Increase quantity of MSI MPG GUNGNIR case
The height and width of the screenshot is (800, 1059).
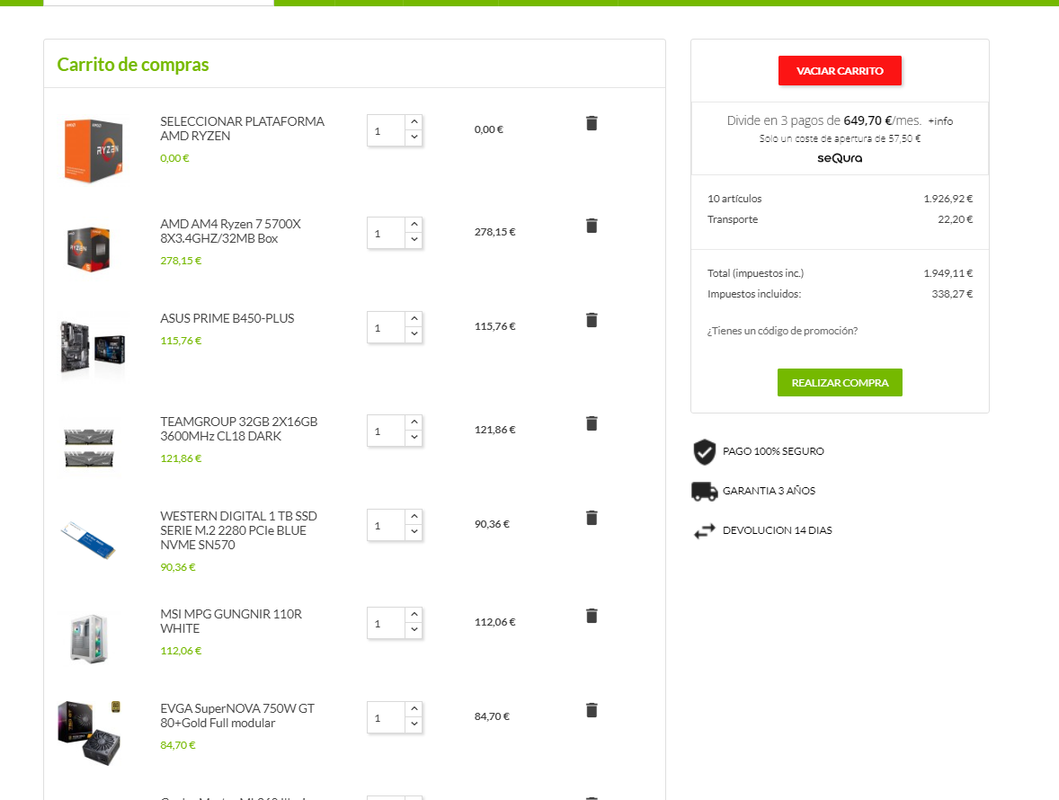(x=414, y=615)
